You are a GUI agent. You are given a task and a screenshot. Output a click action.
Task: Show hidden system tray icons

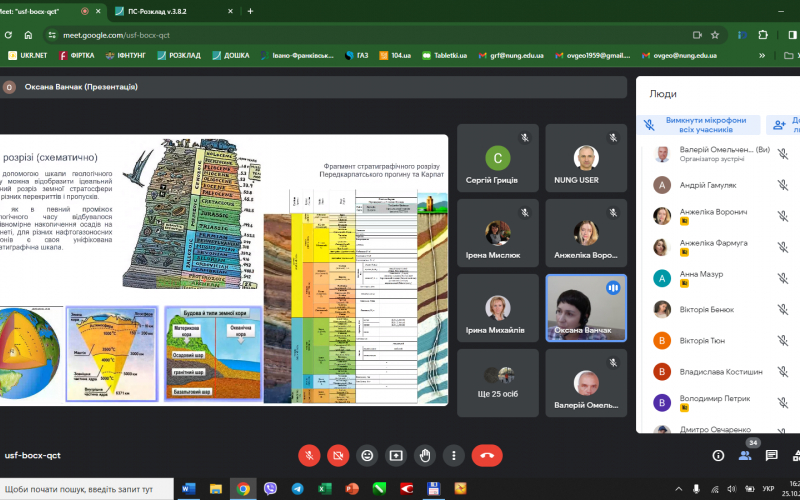(x=679, y=489)
